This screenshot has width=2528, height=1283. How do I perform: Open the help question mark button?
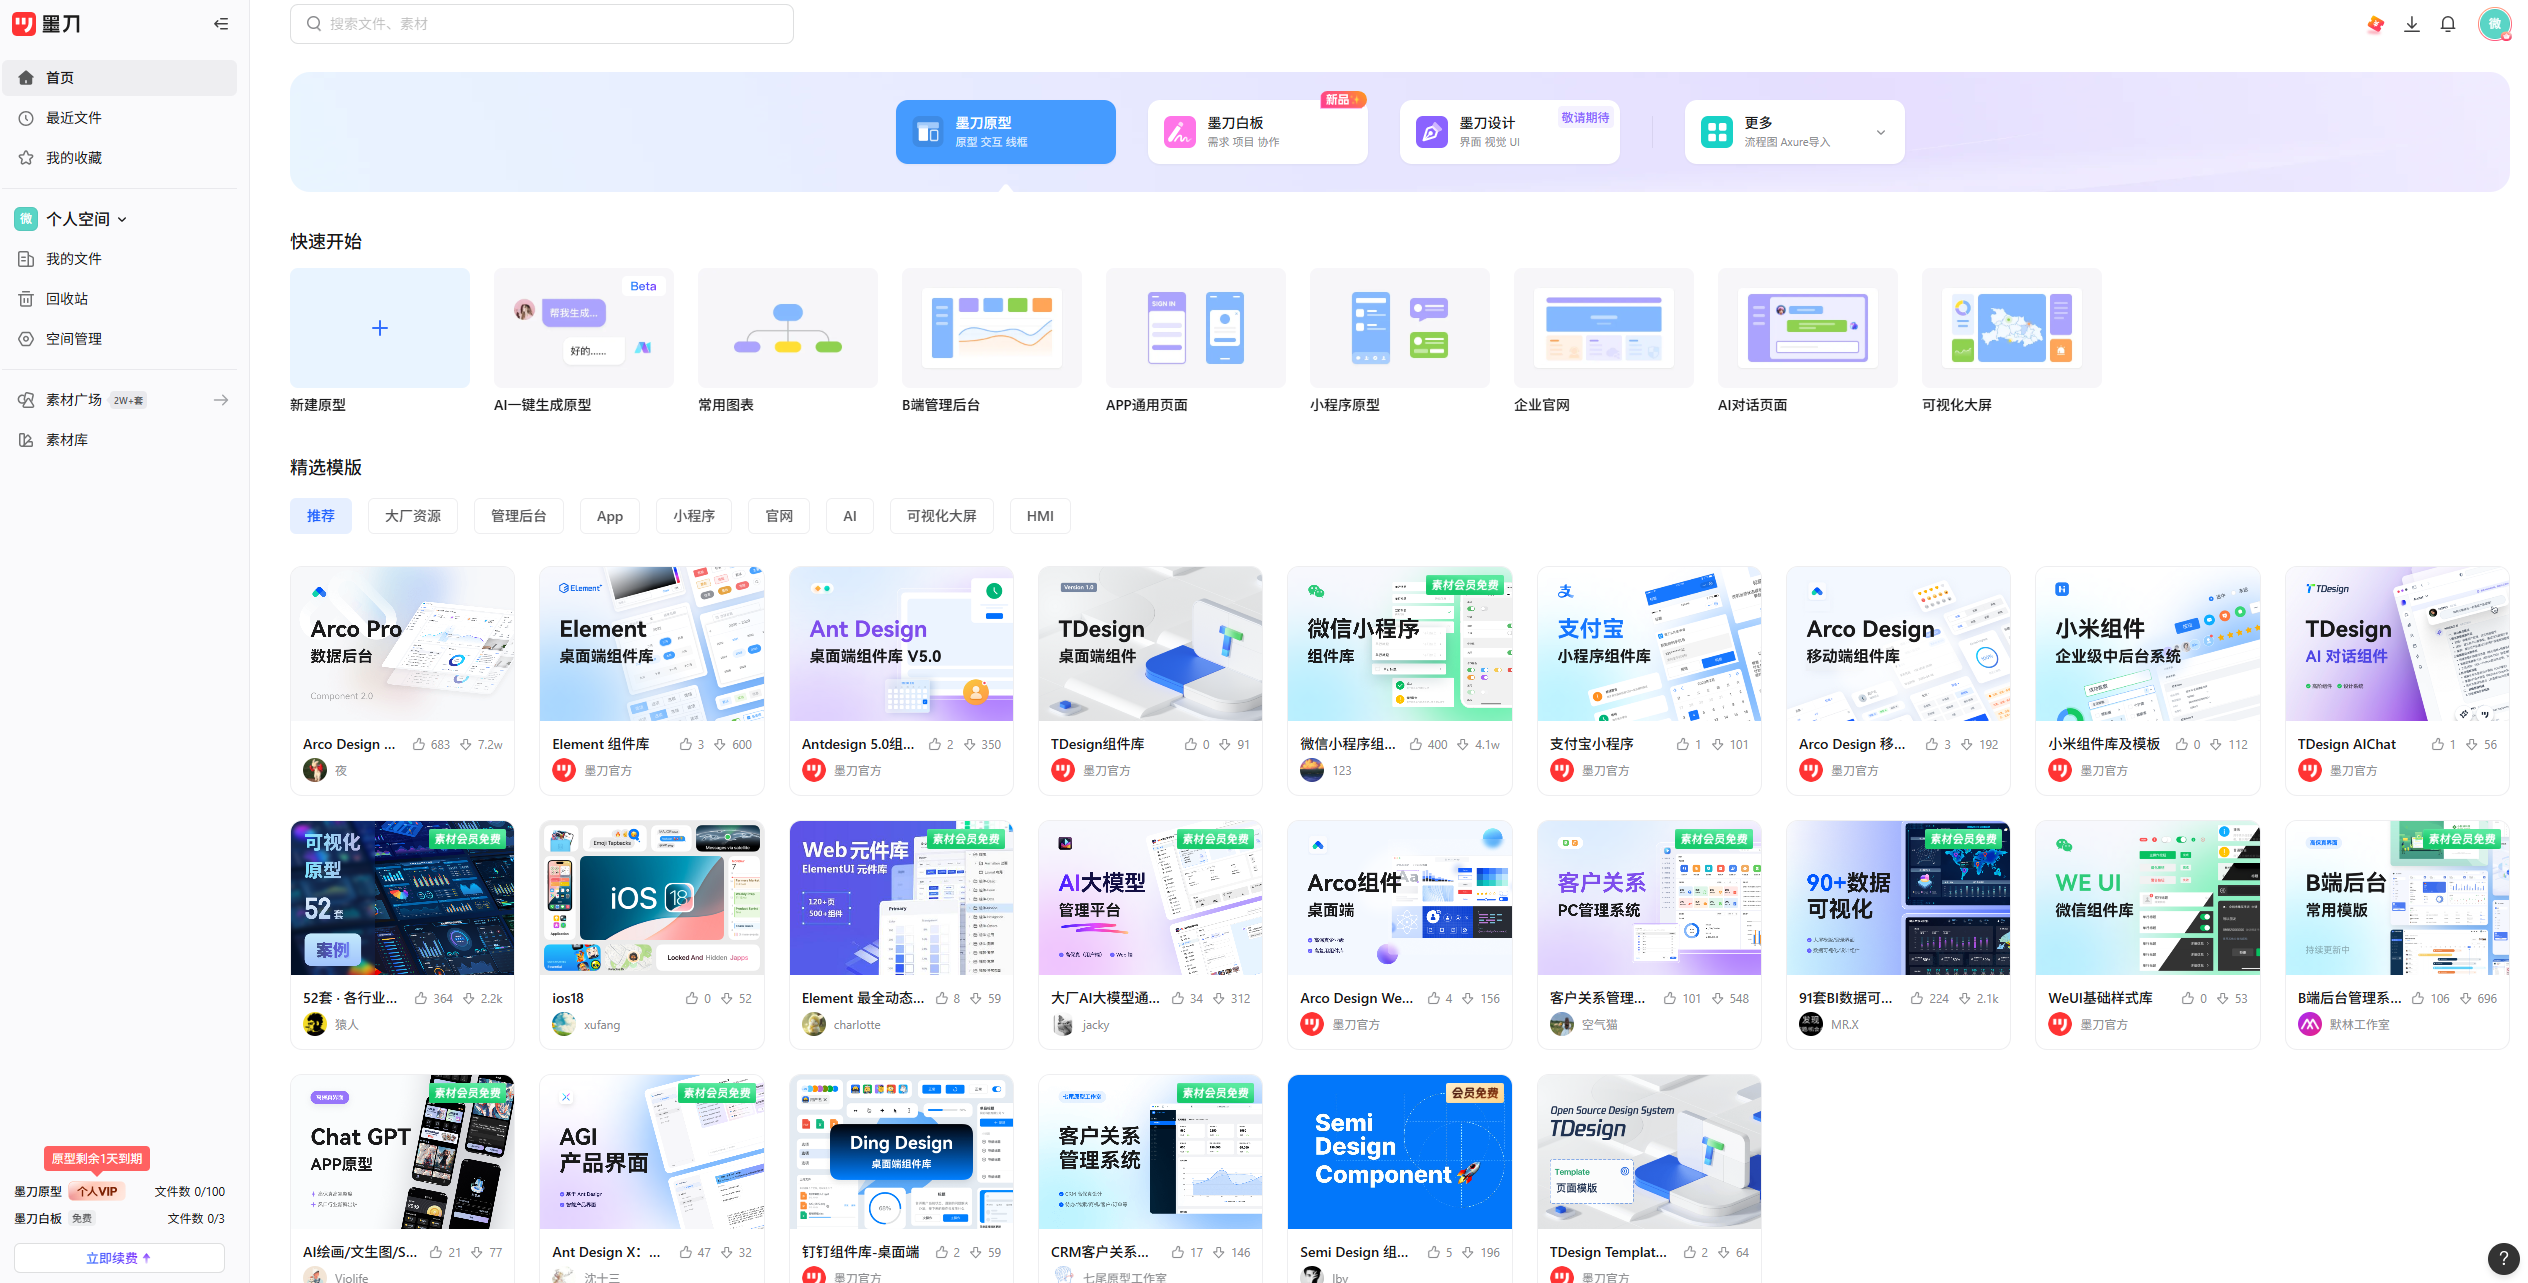pos(2502,1258)
